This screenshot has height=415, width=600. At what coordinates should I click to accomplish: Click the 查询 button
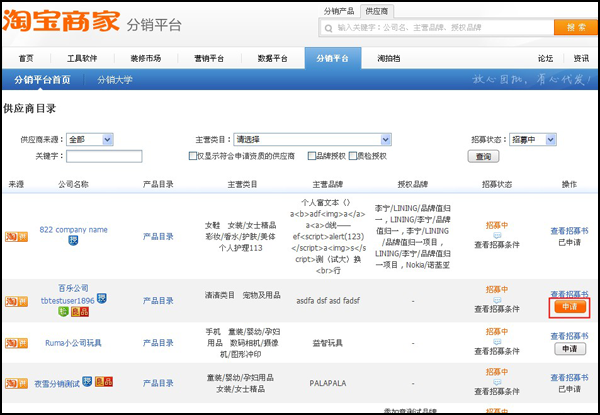tap(484, 156)
